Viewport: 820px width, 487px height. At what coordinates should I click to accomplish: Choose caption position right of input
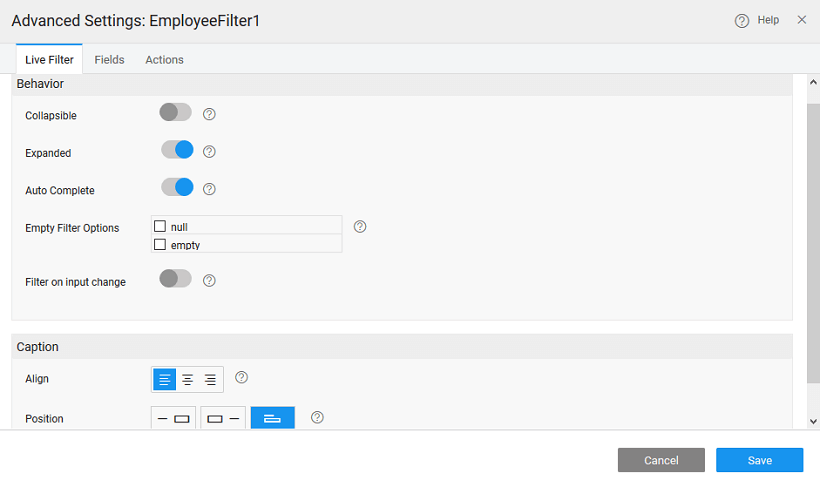click(x=222, y=418)
